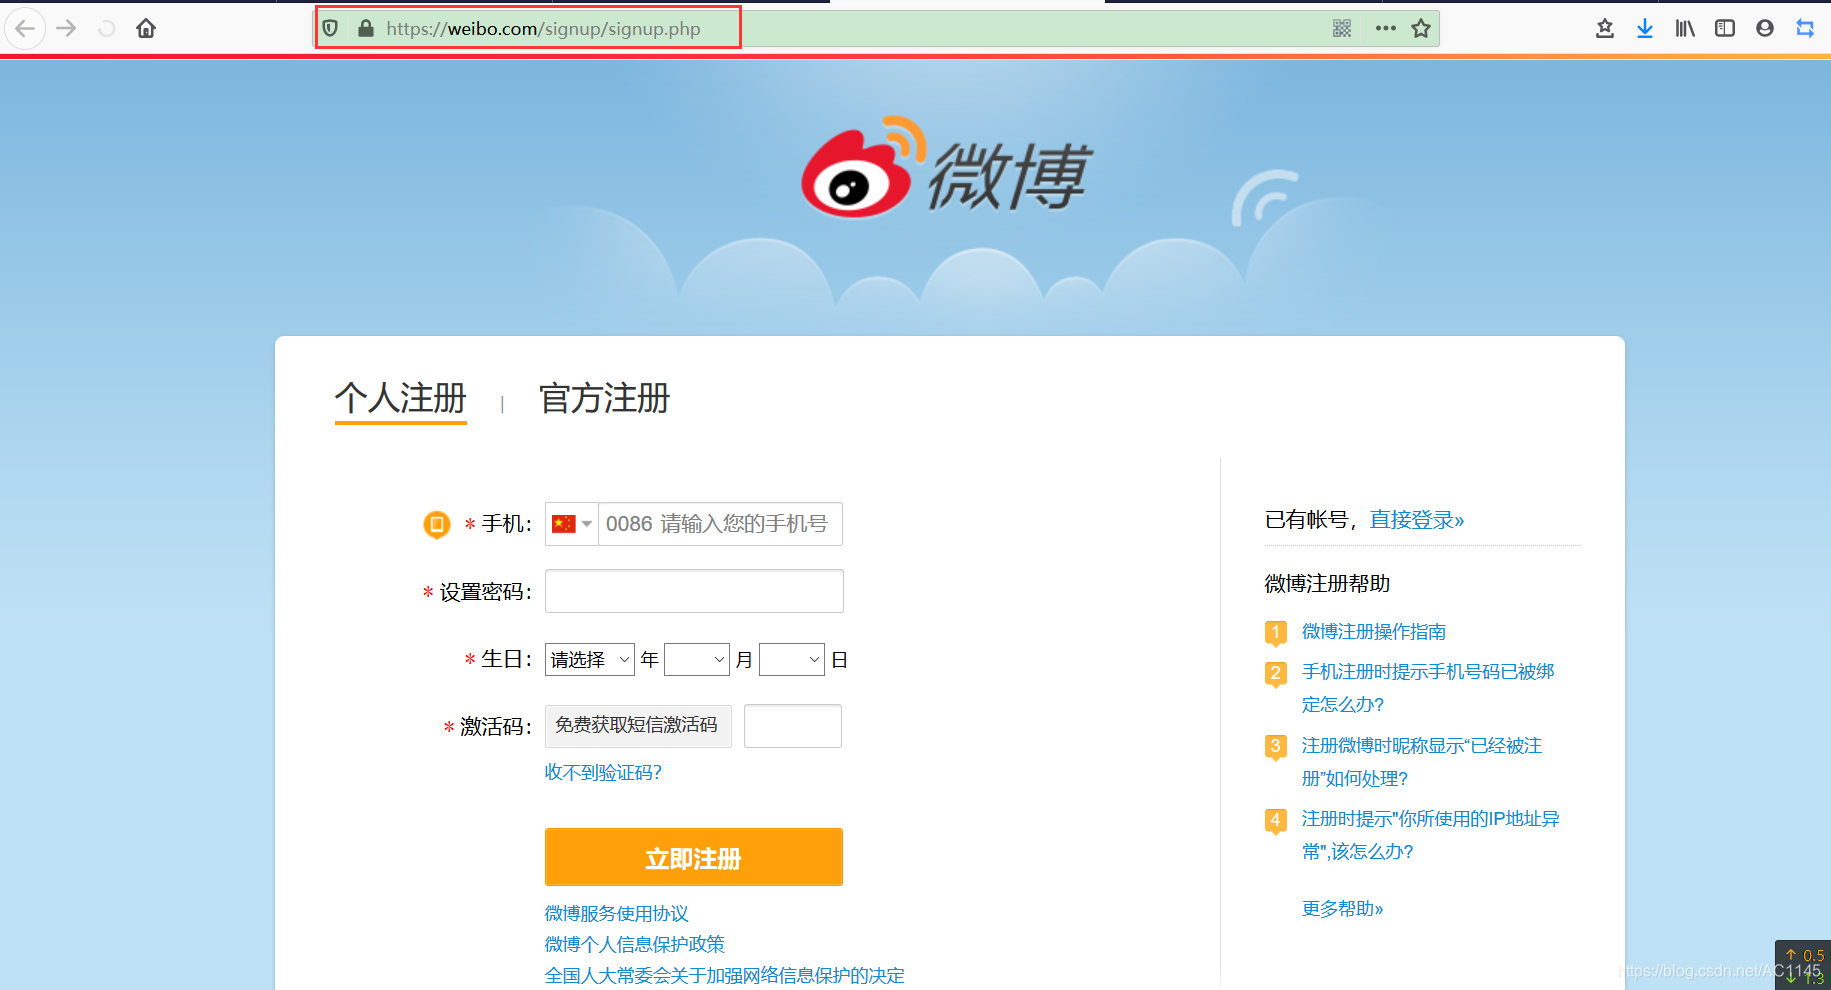1831x990 pixels.
Task: Go forward using browser forward arrow
Action: pos(66,28)
